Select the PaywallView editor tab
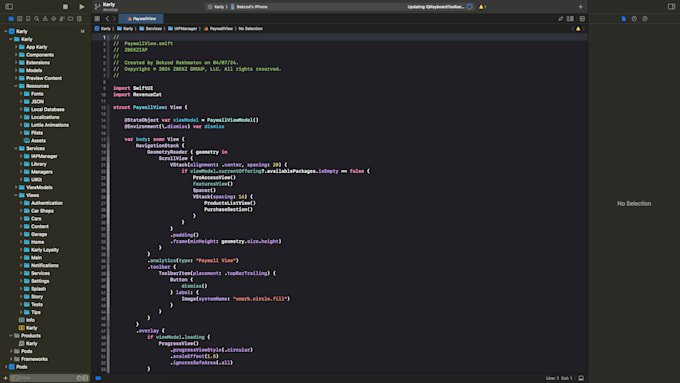This screenshot has width=680, height=383. point(141,19)
